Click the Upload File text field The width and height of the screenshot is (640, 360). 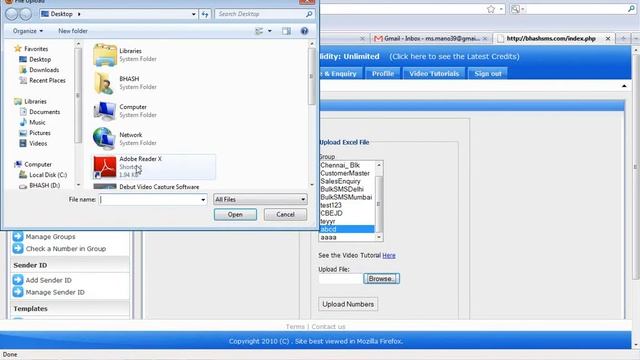[x=340, y=279]
